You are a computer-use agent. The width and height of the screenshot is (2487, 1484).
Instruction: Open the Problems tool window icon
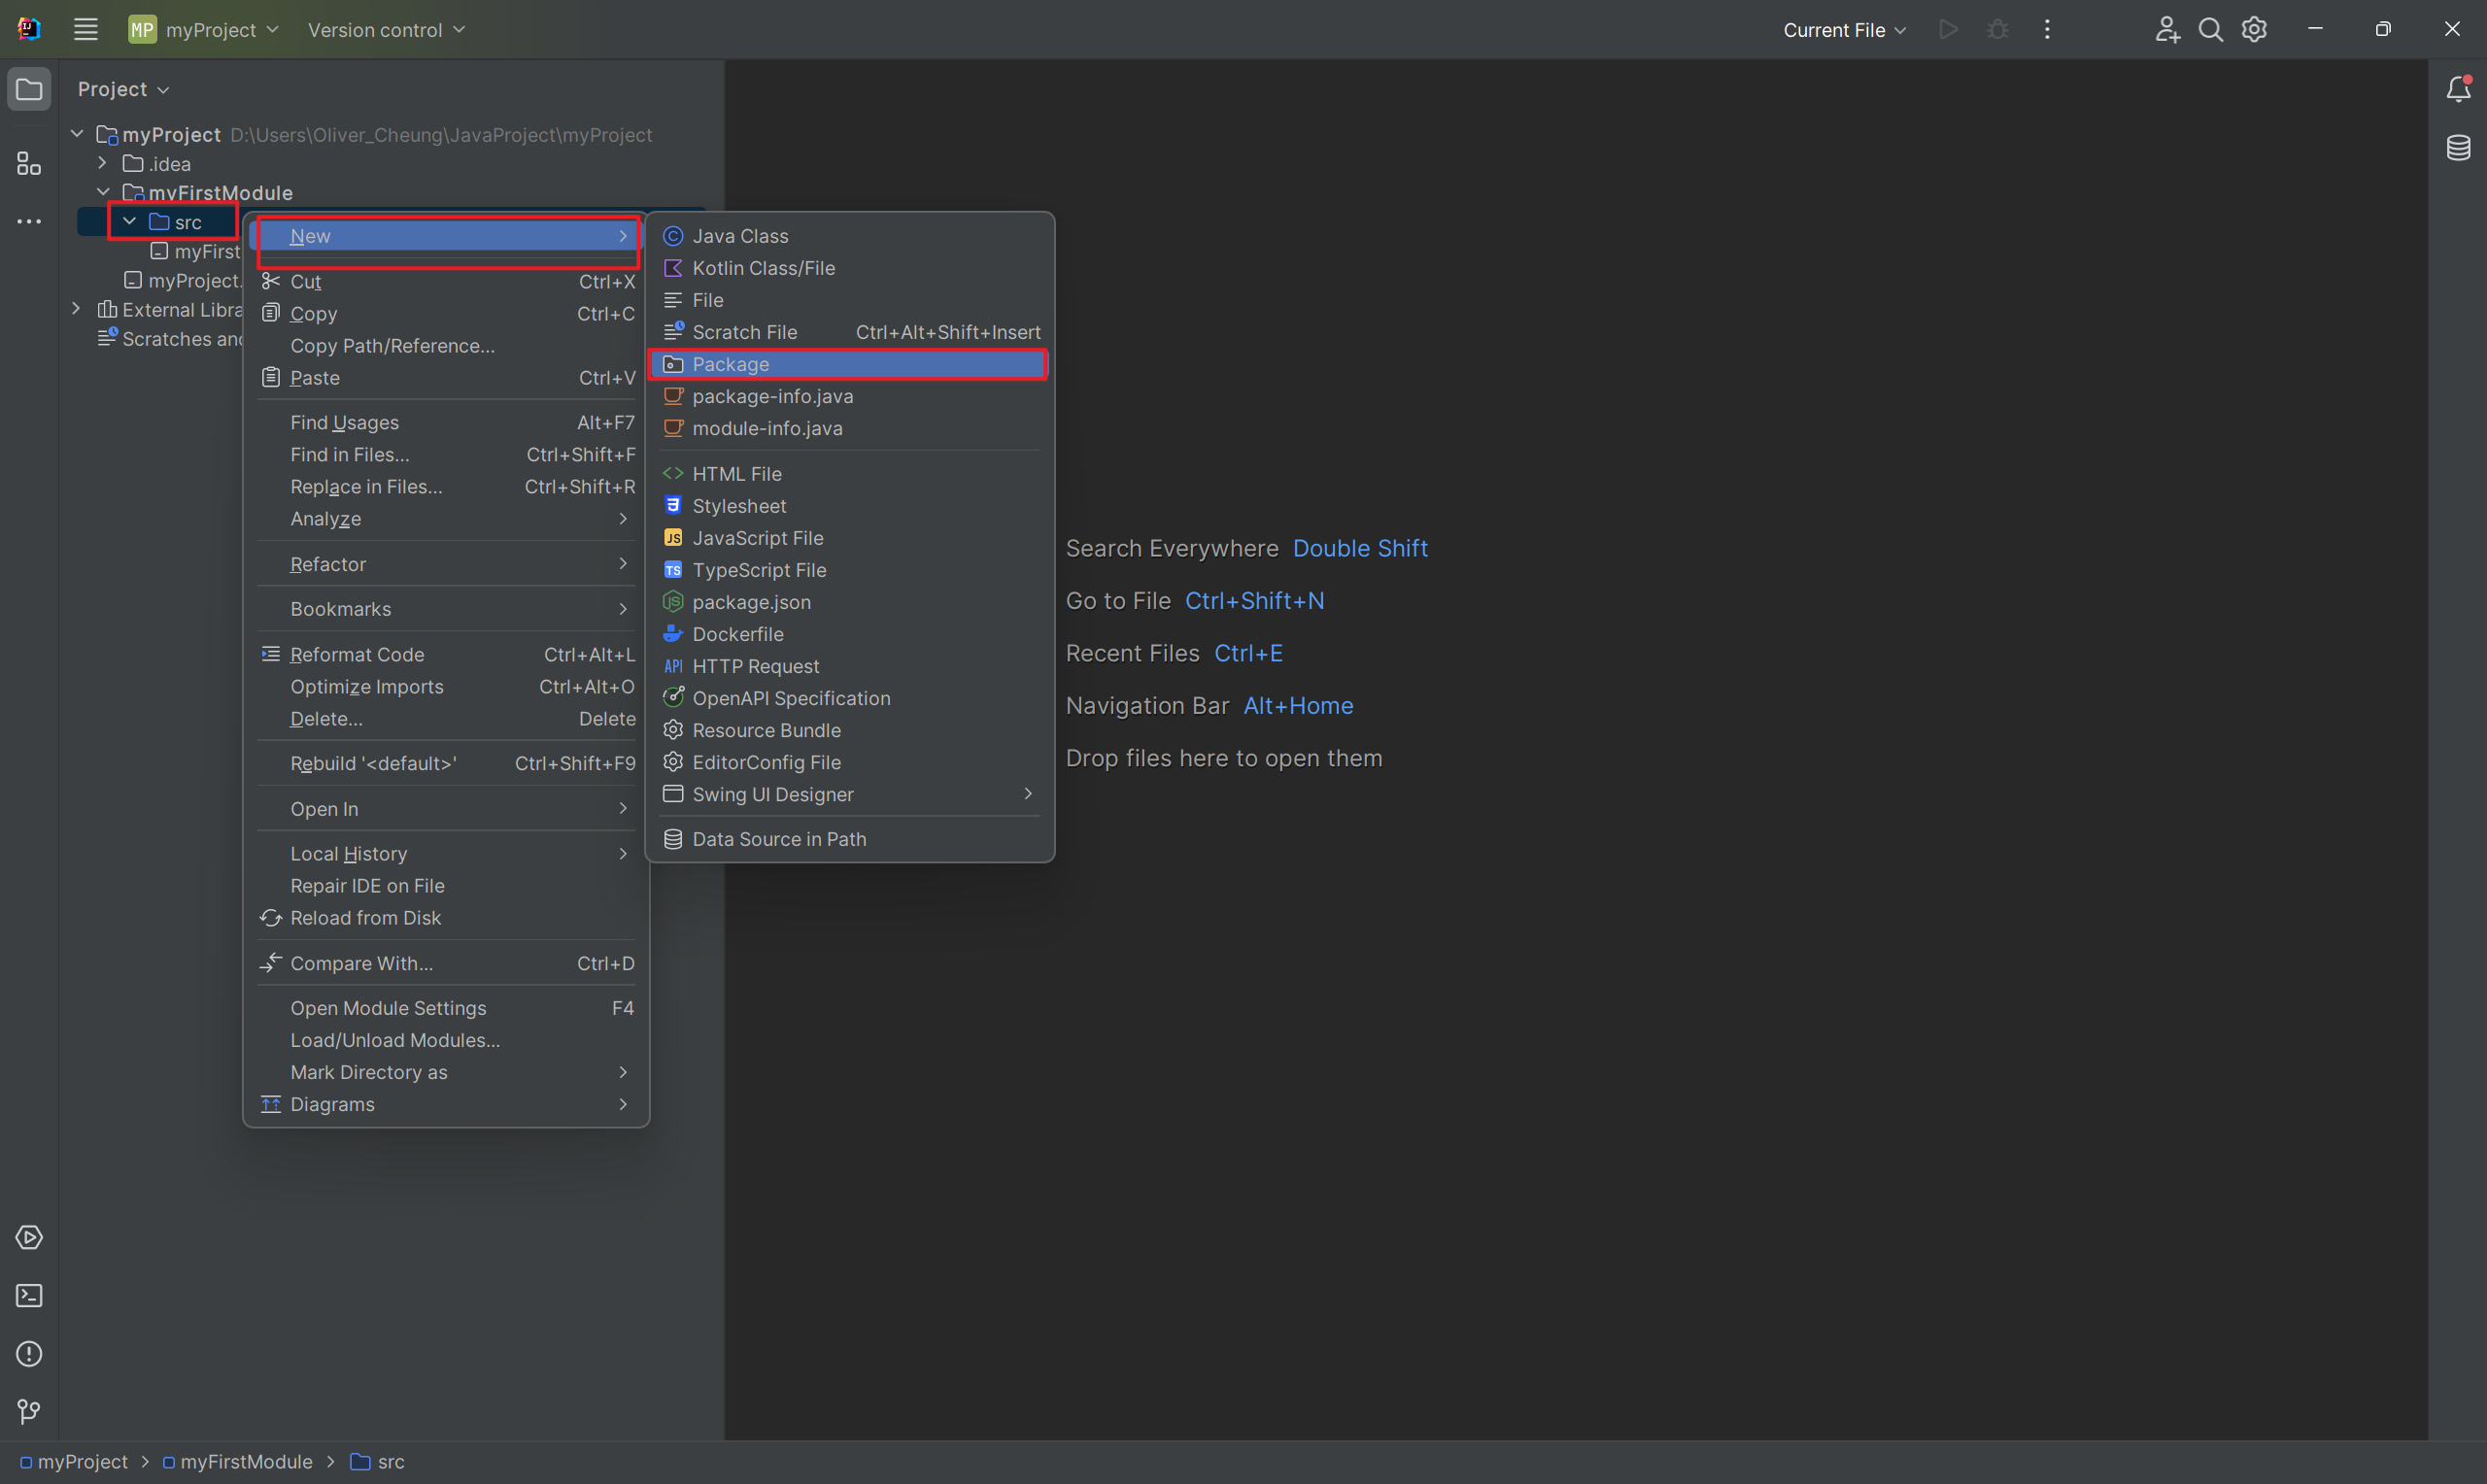point(29,1354)
